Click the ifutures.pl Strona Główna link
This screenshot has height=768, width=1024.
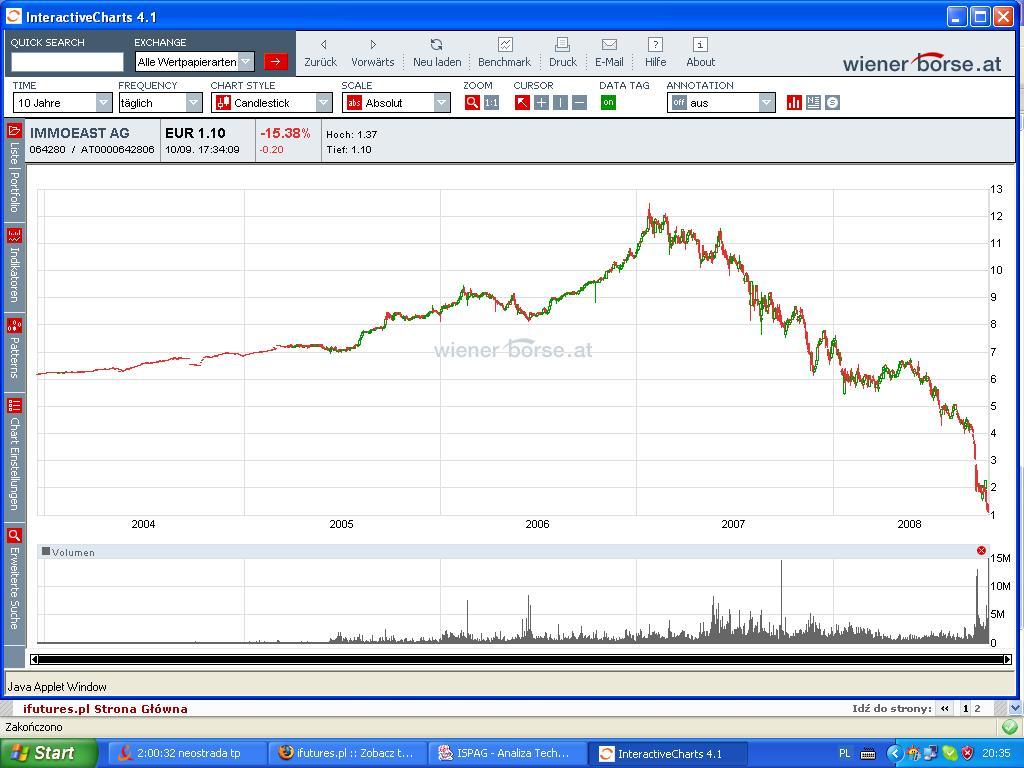pos(105,709)
